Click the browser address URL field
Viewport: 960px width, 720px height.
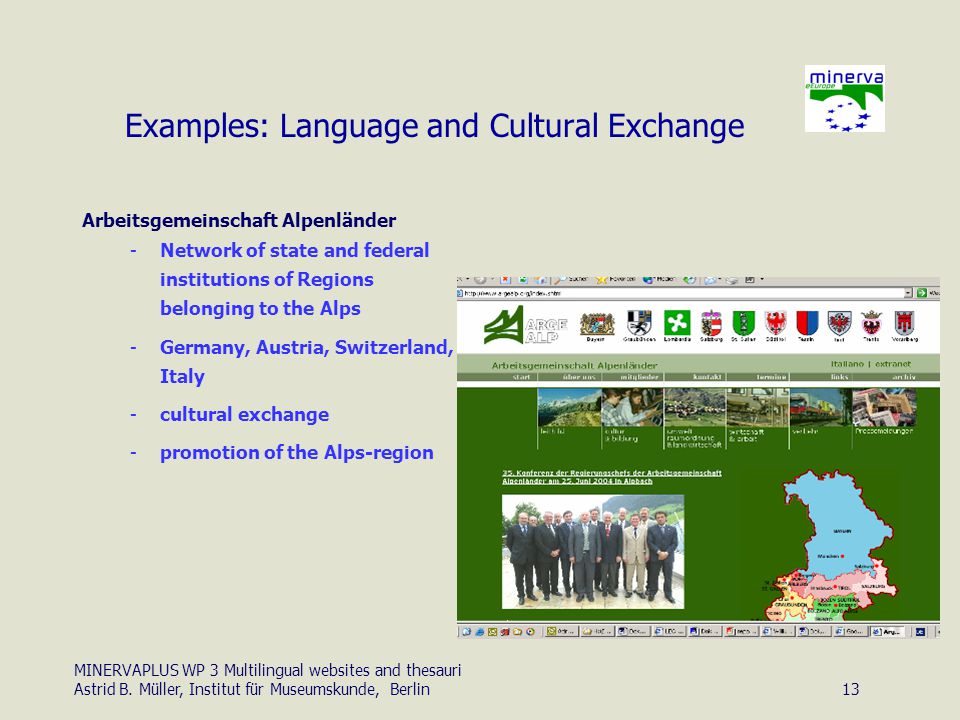680,293
